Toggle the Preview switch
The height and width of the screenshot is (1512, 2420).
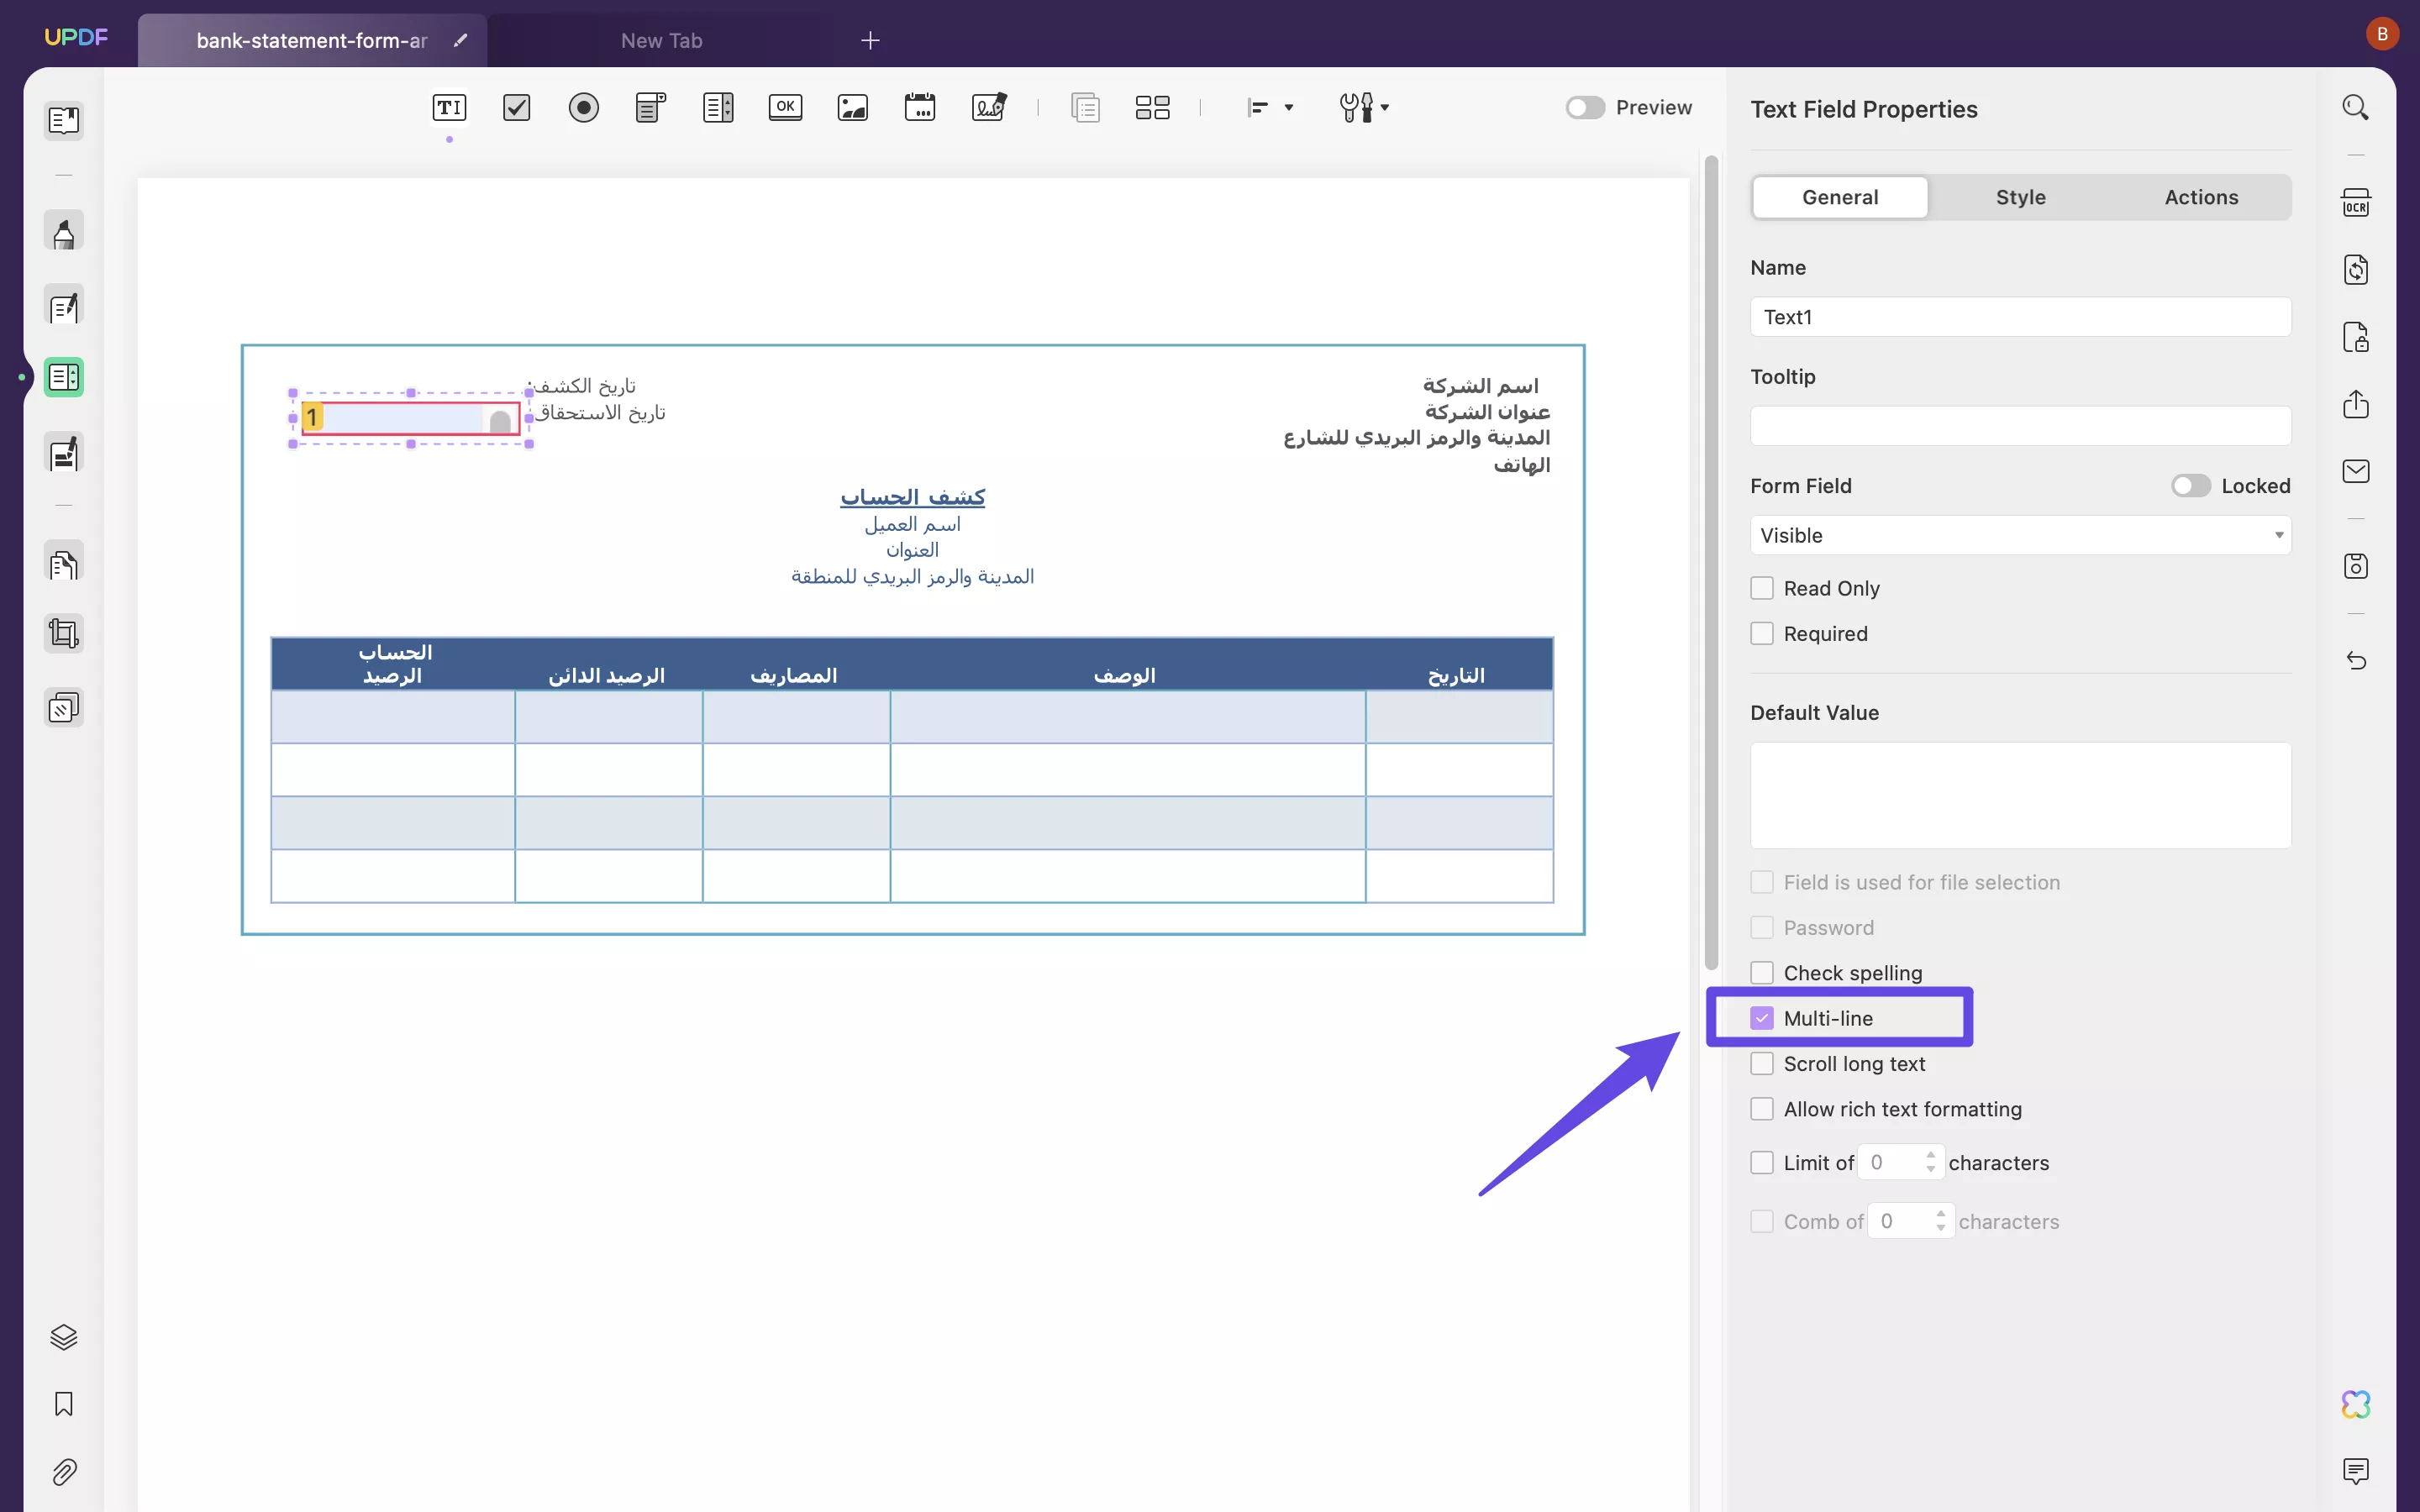[x=1585, y=107]
